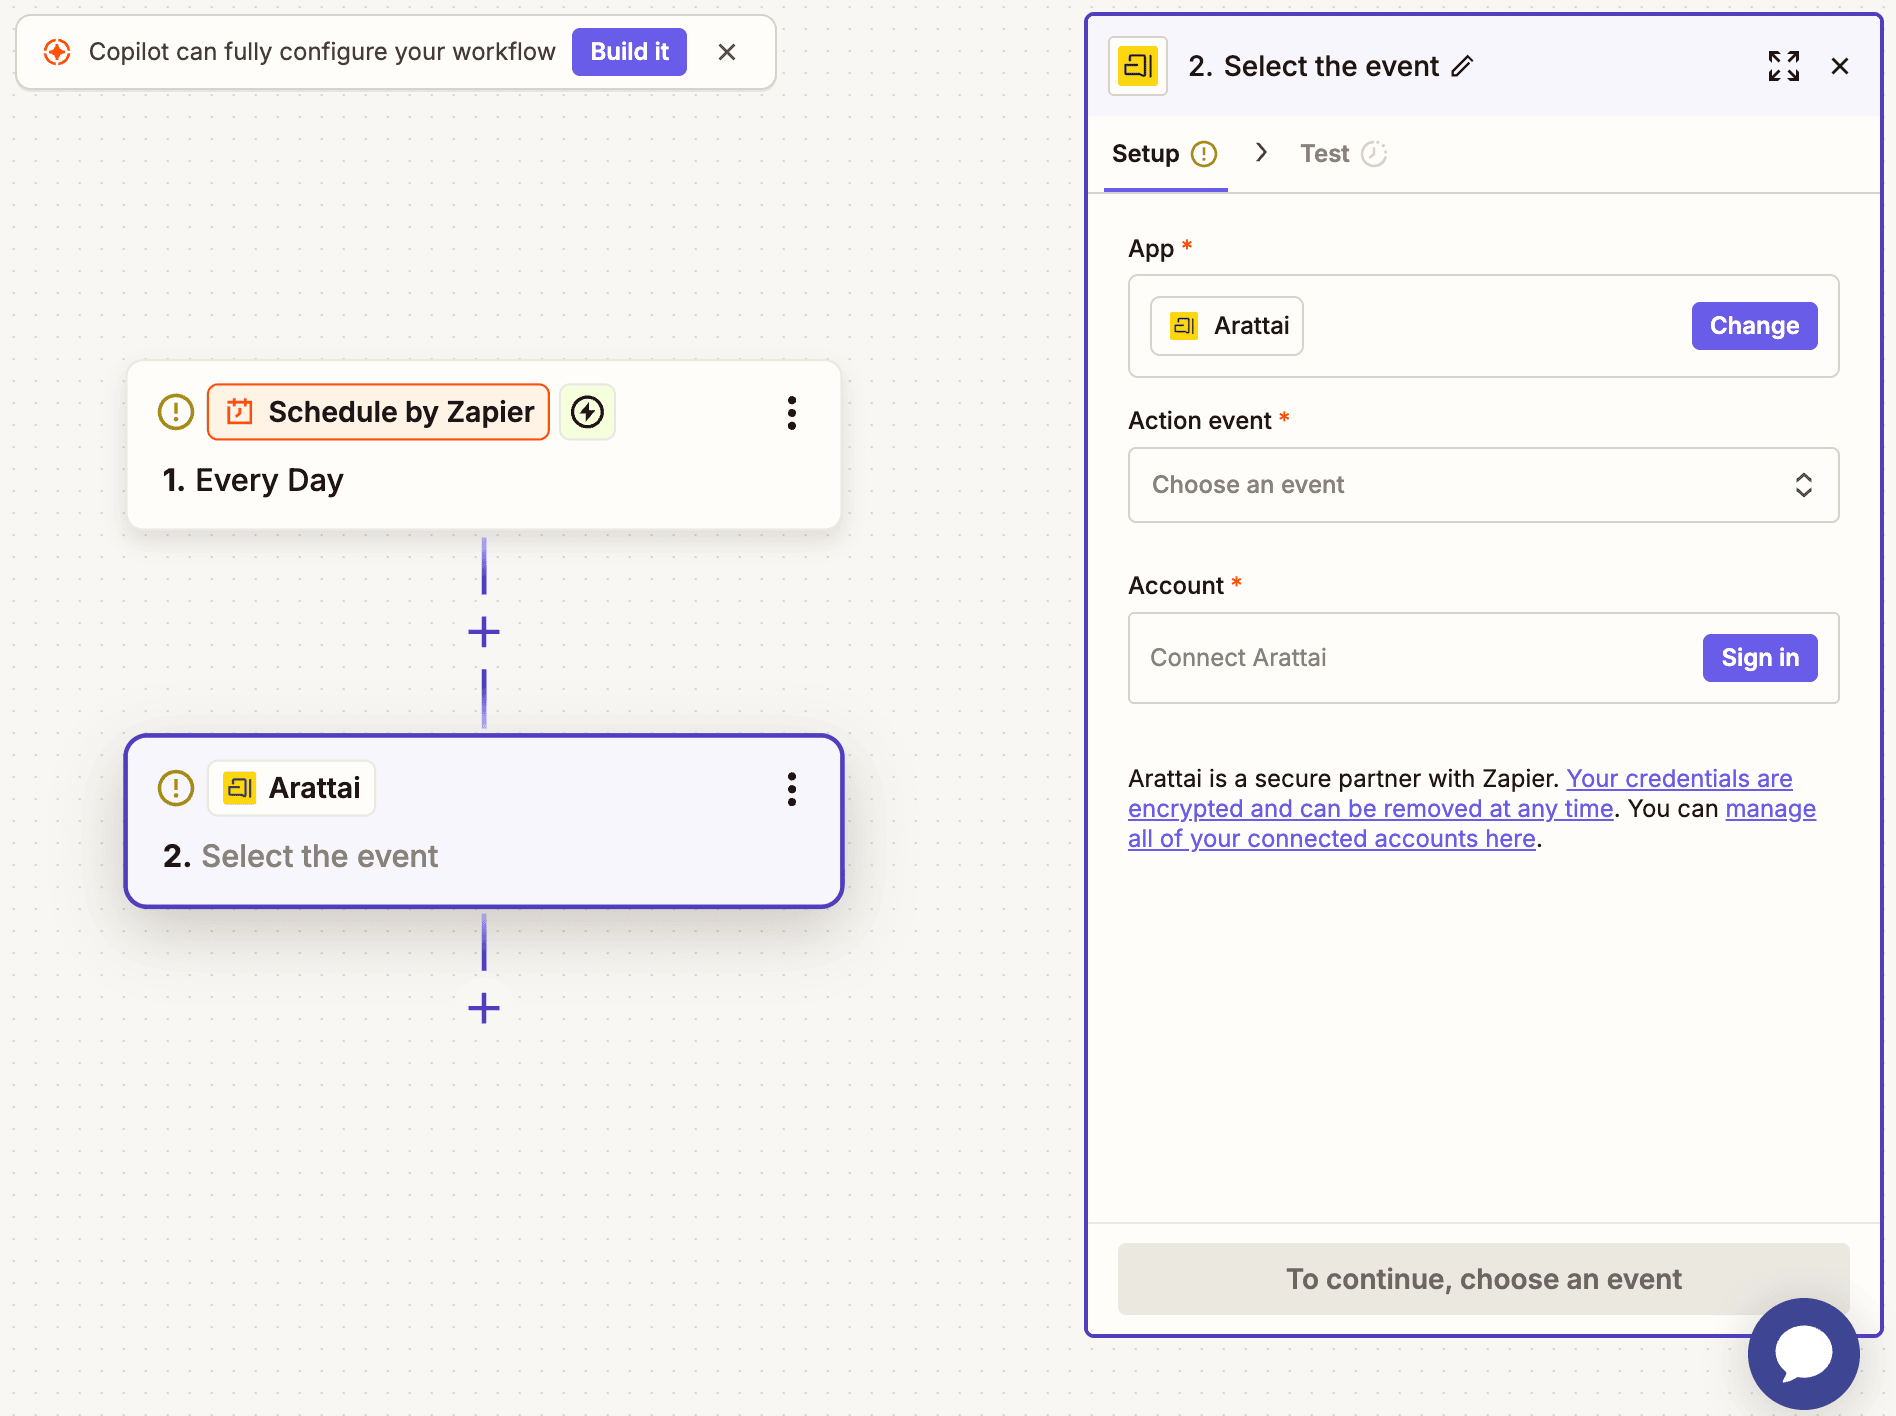Add a step below the Arattai action
The image size is (1896, 1416).
[x=484, y=1008]
